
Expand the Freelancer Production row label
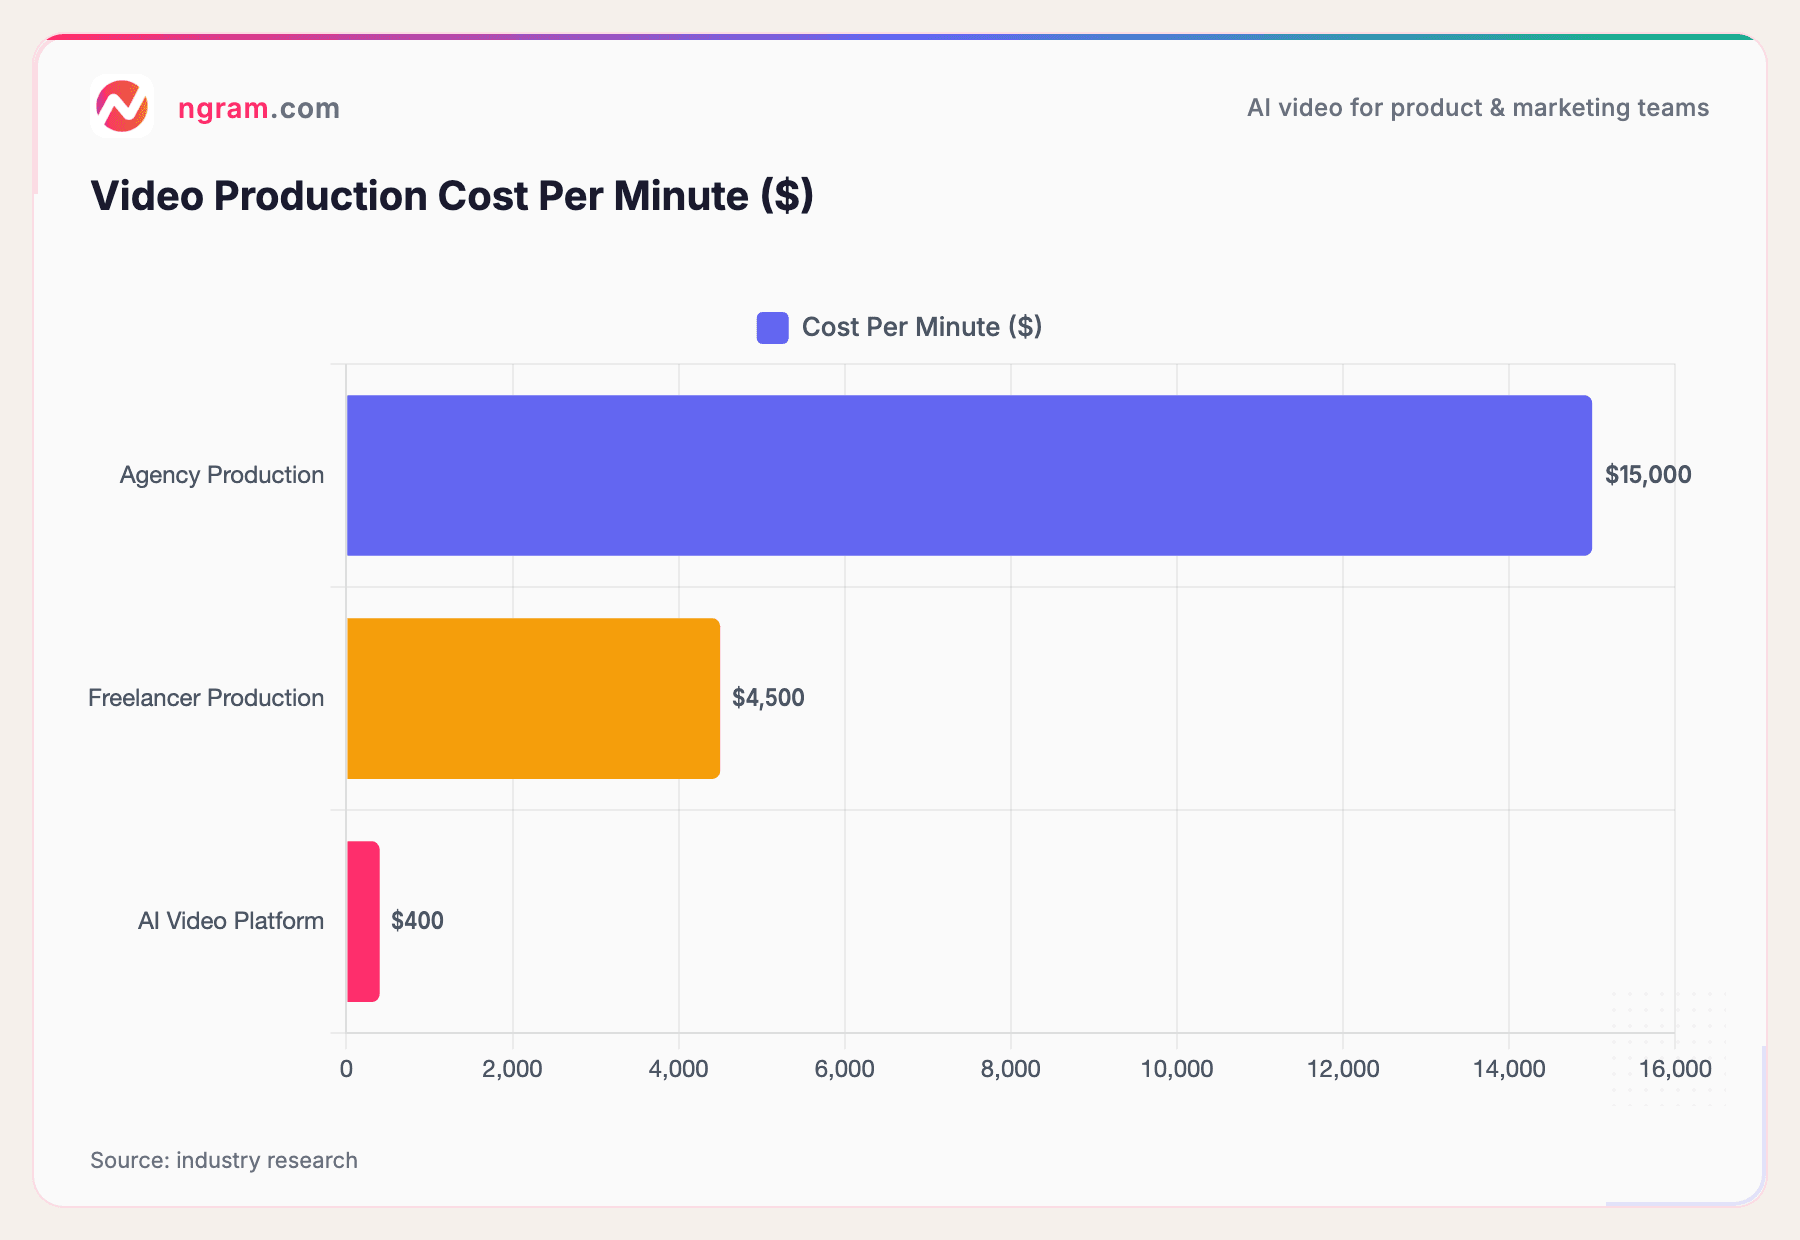205,697
